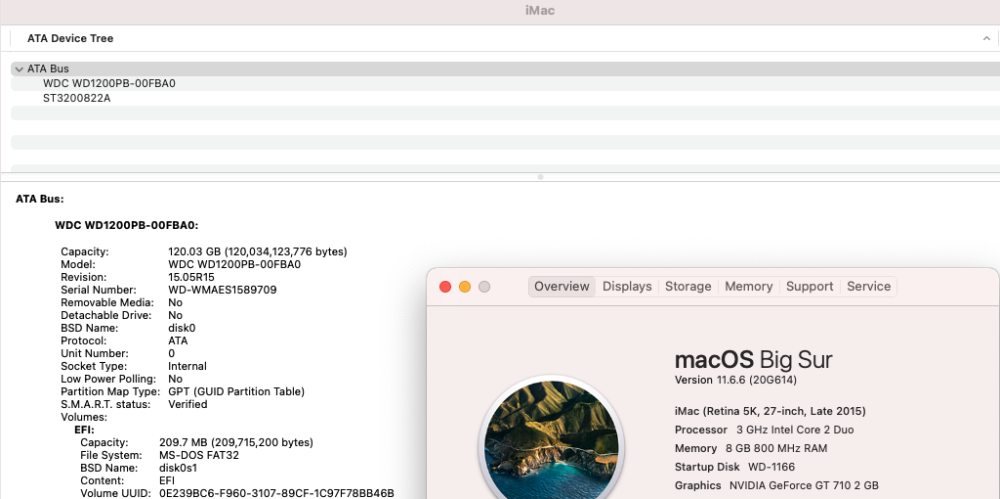Click the Socket Type value Internal

(187, 366)
